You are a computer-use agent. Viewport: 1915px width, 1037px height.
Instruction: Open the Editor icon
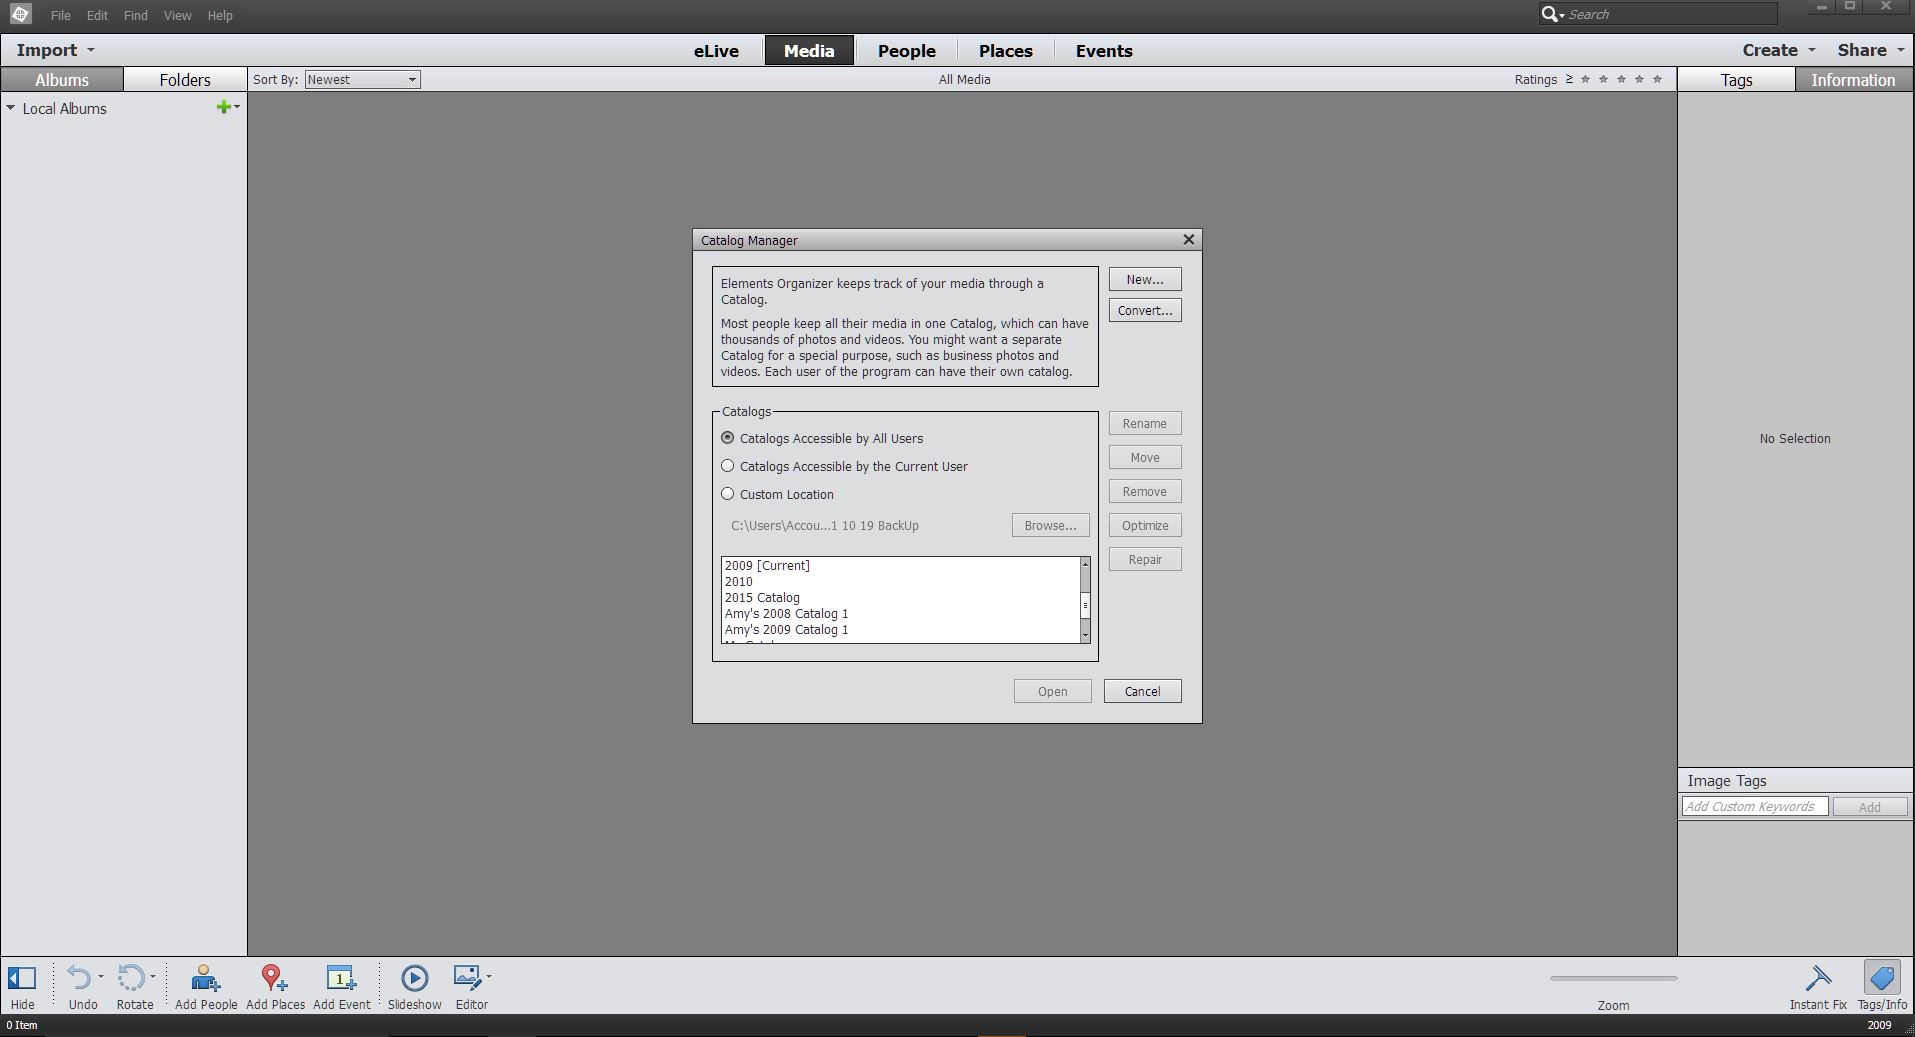coord(467,977)
